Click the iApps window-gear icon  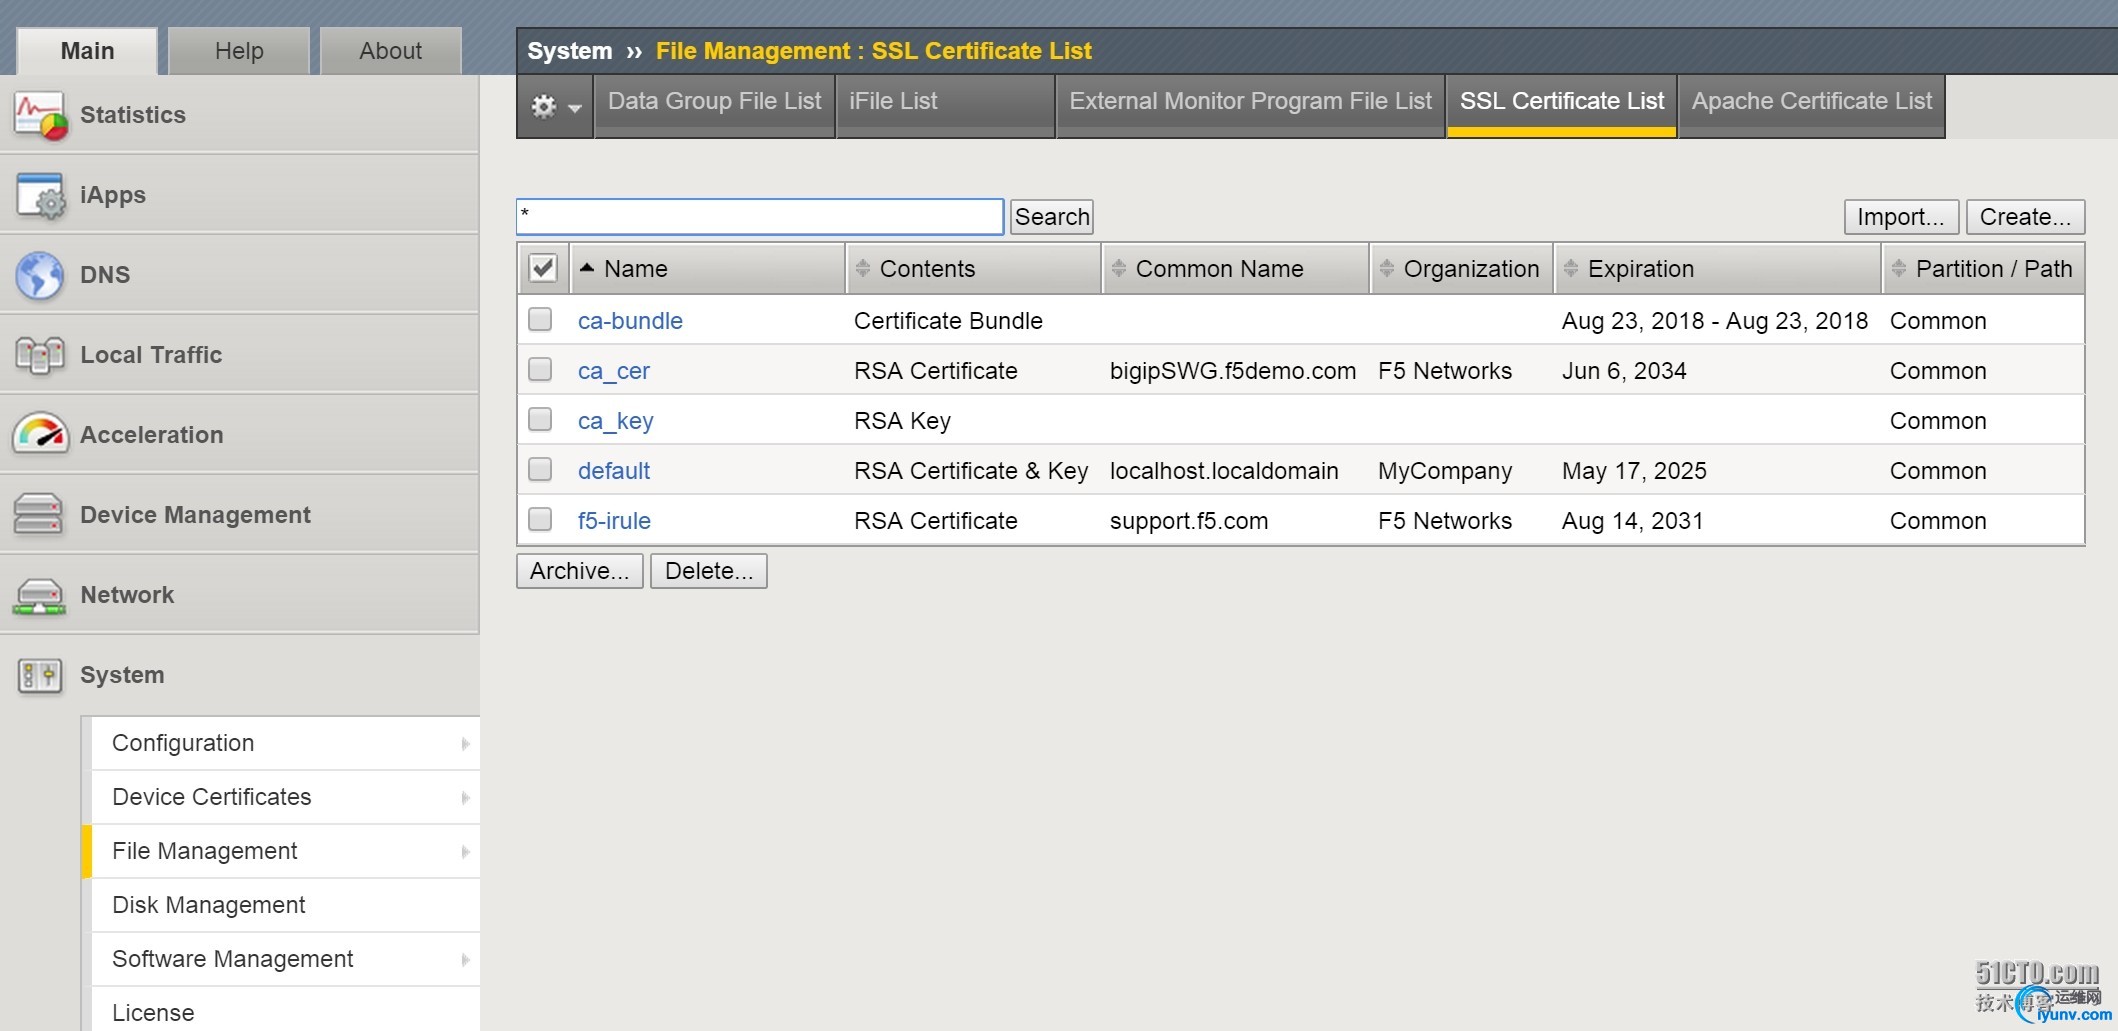(x=40, y=195)
